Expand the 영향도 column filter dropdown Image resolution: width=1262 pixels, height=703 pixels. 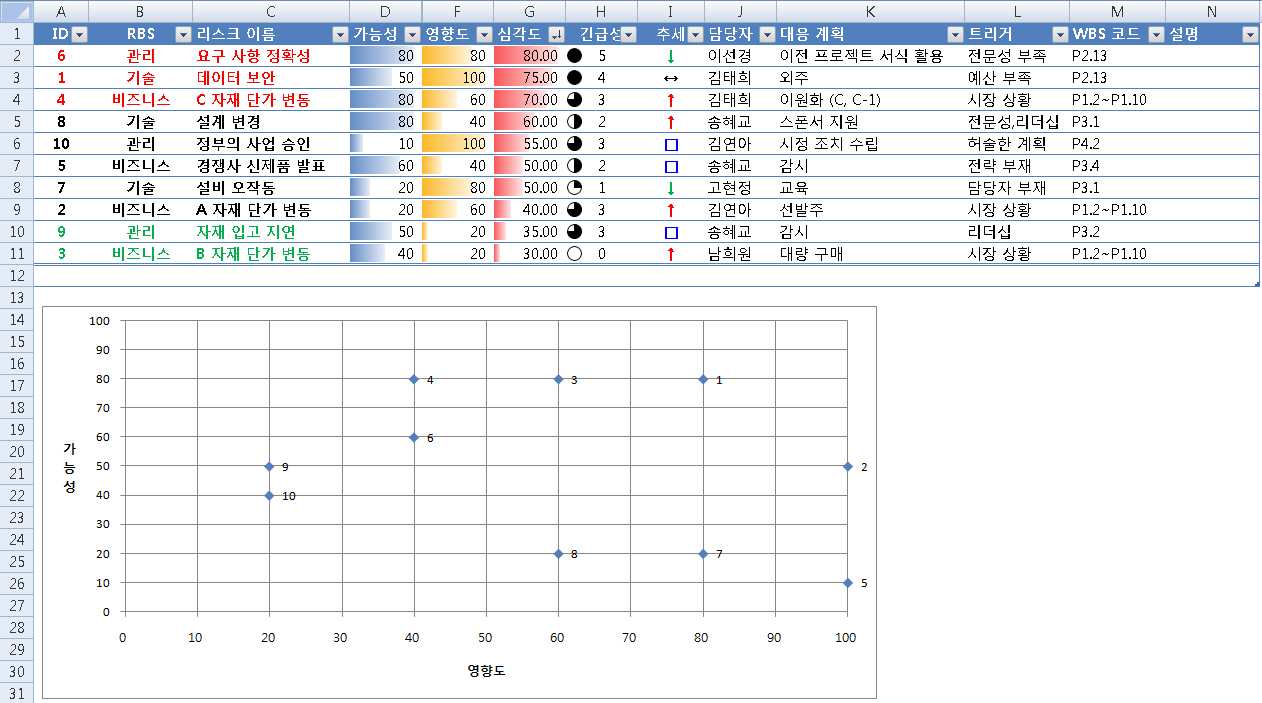pyautogui.click(x=484, y=34)
